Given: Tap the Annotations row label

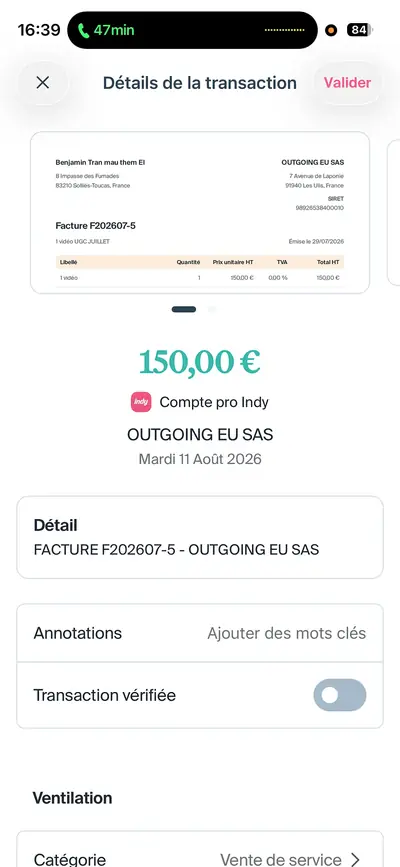Looking at the screenshot, I should point(77,633).
